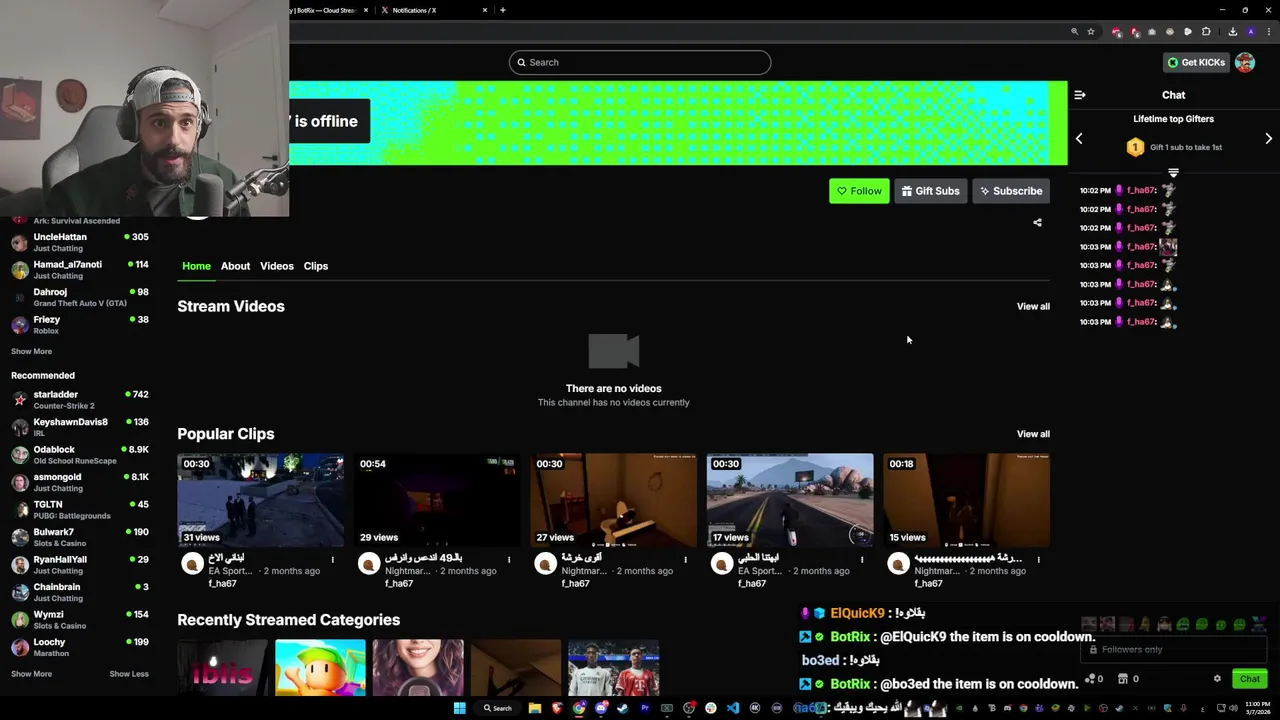The height and width of the screenshot is (720, 1280).
Task: Open the user profile avatar top right
Action: coord(1245,62)
